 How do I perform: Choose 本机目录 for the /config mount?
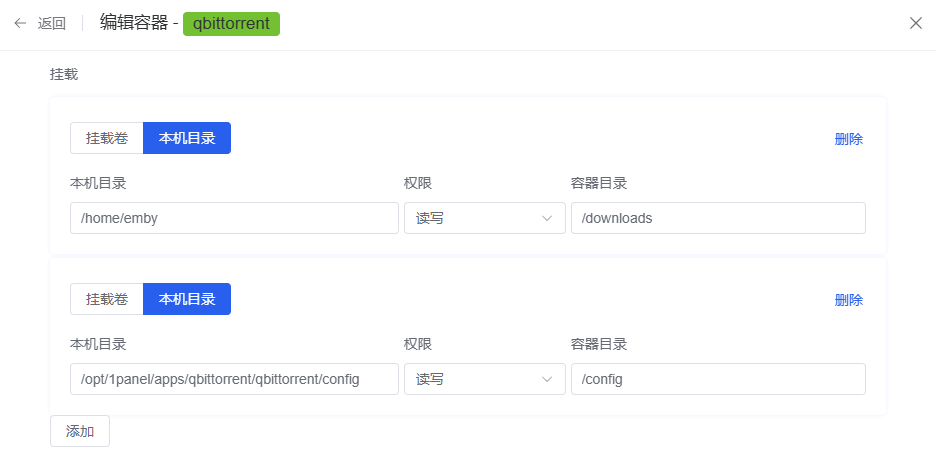[x=187, y=299]
